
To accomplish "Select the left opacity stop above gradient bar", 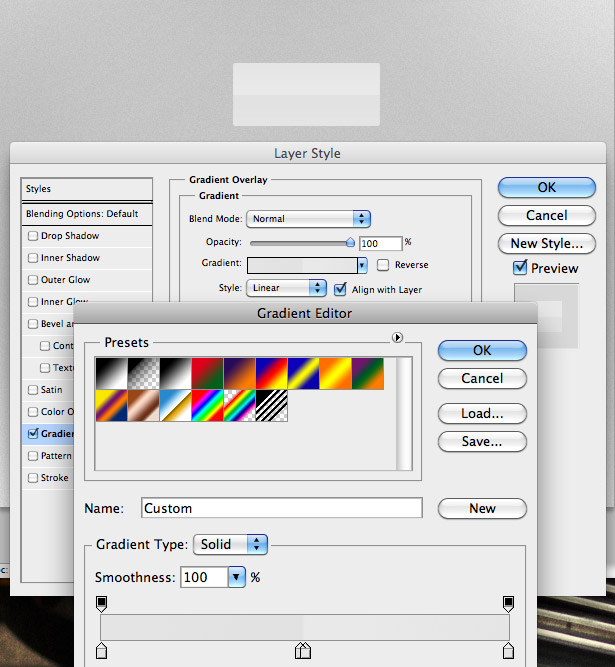I will pos(101,604).
